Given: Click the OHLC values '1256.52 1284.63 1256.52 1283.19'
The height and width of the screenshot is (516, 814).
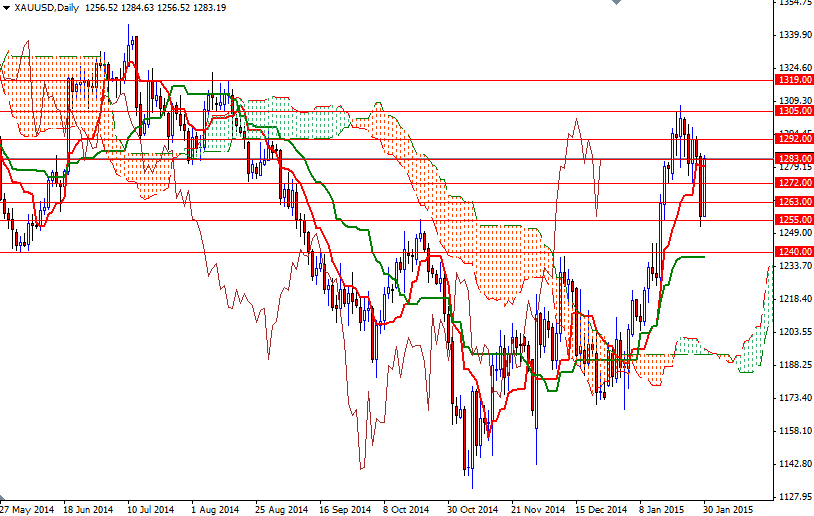Looking at the screenshot, I should 155,8.
